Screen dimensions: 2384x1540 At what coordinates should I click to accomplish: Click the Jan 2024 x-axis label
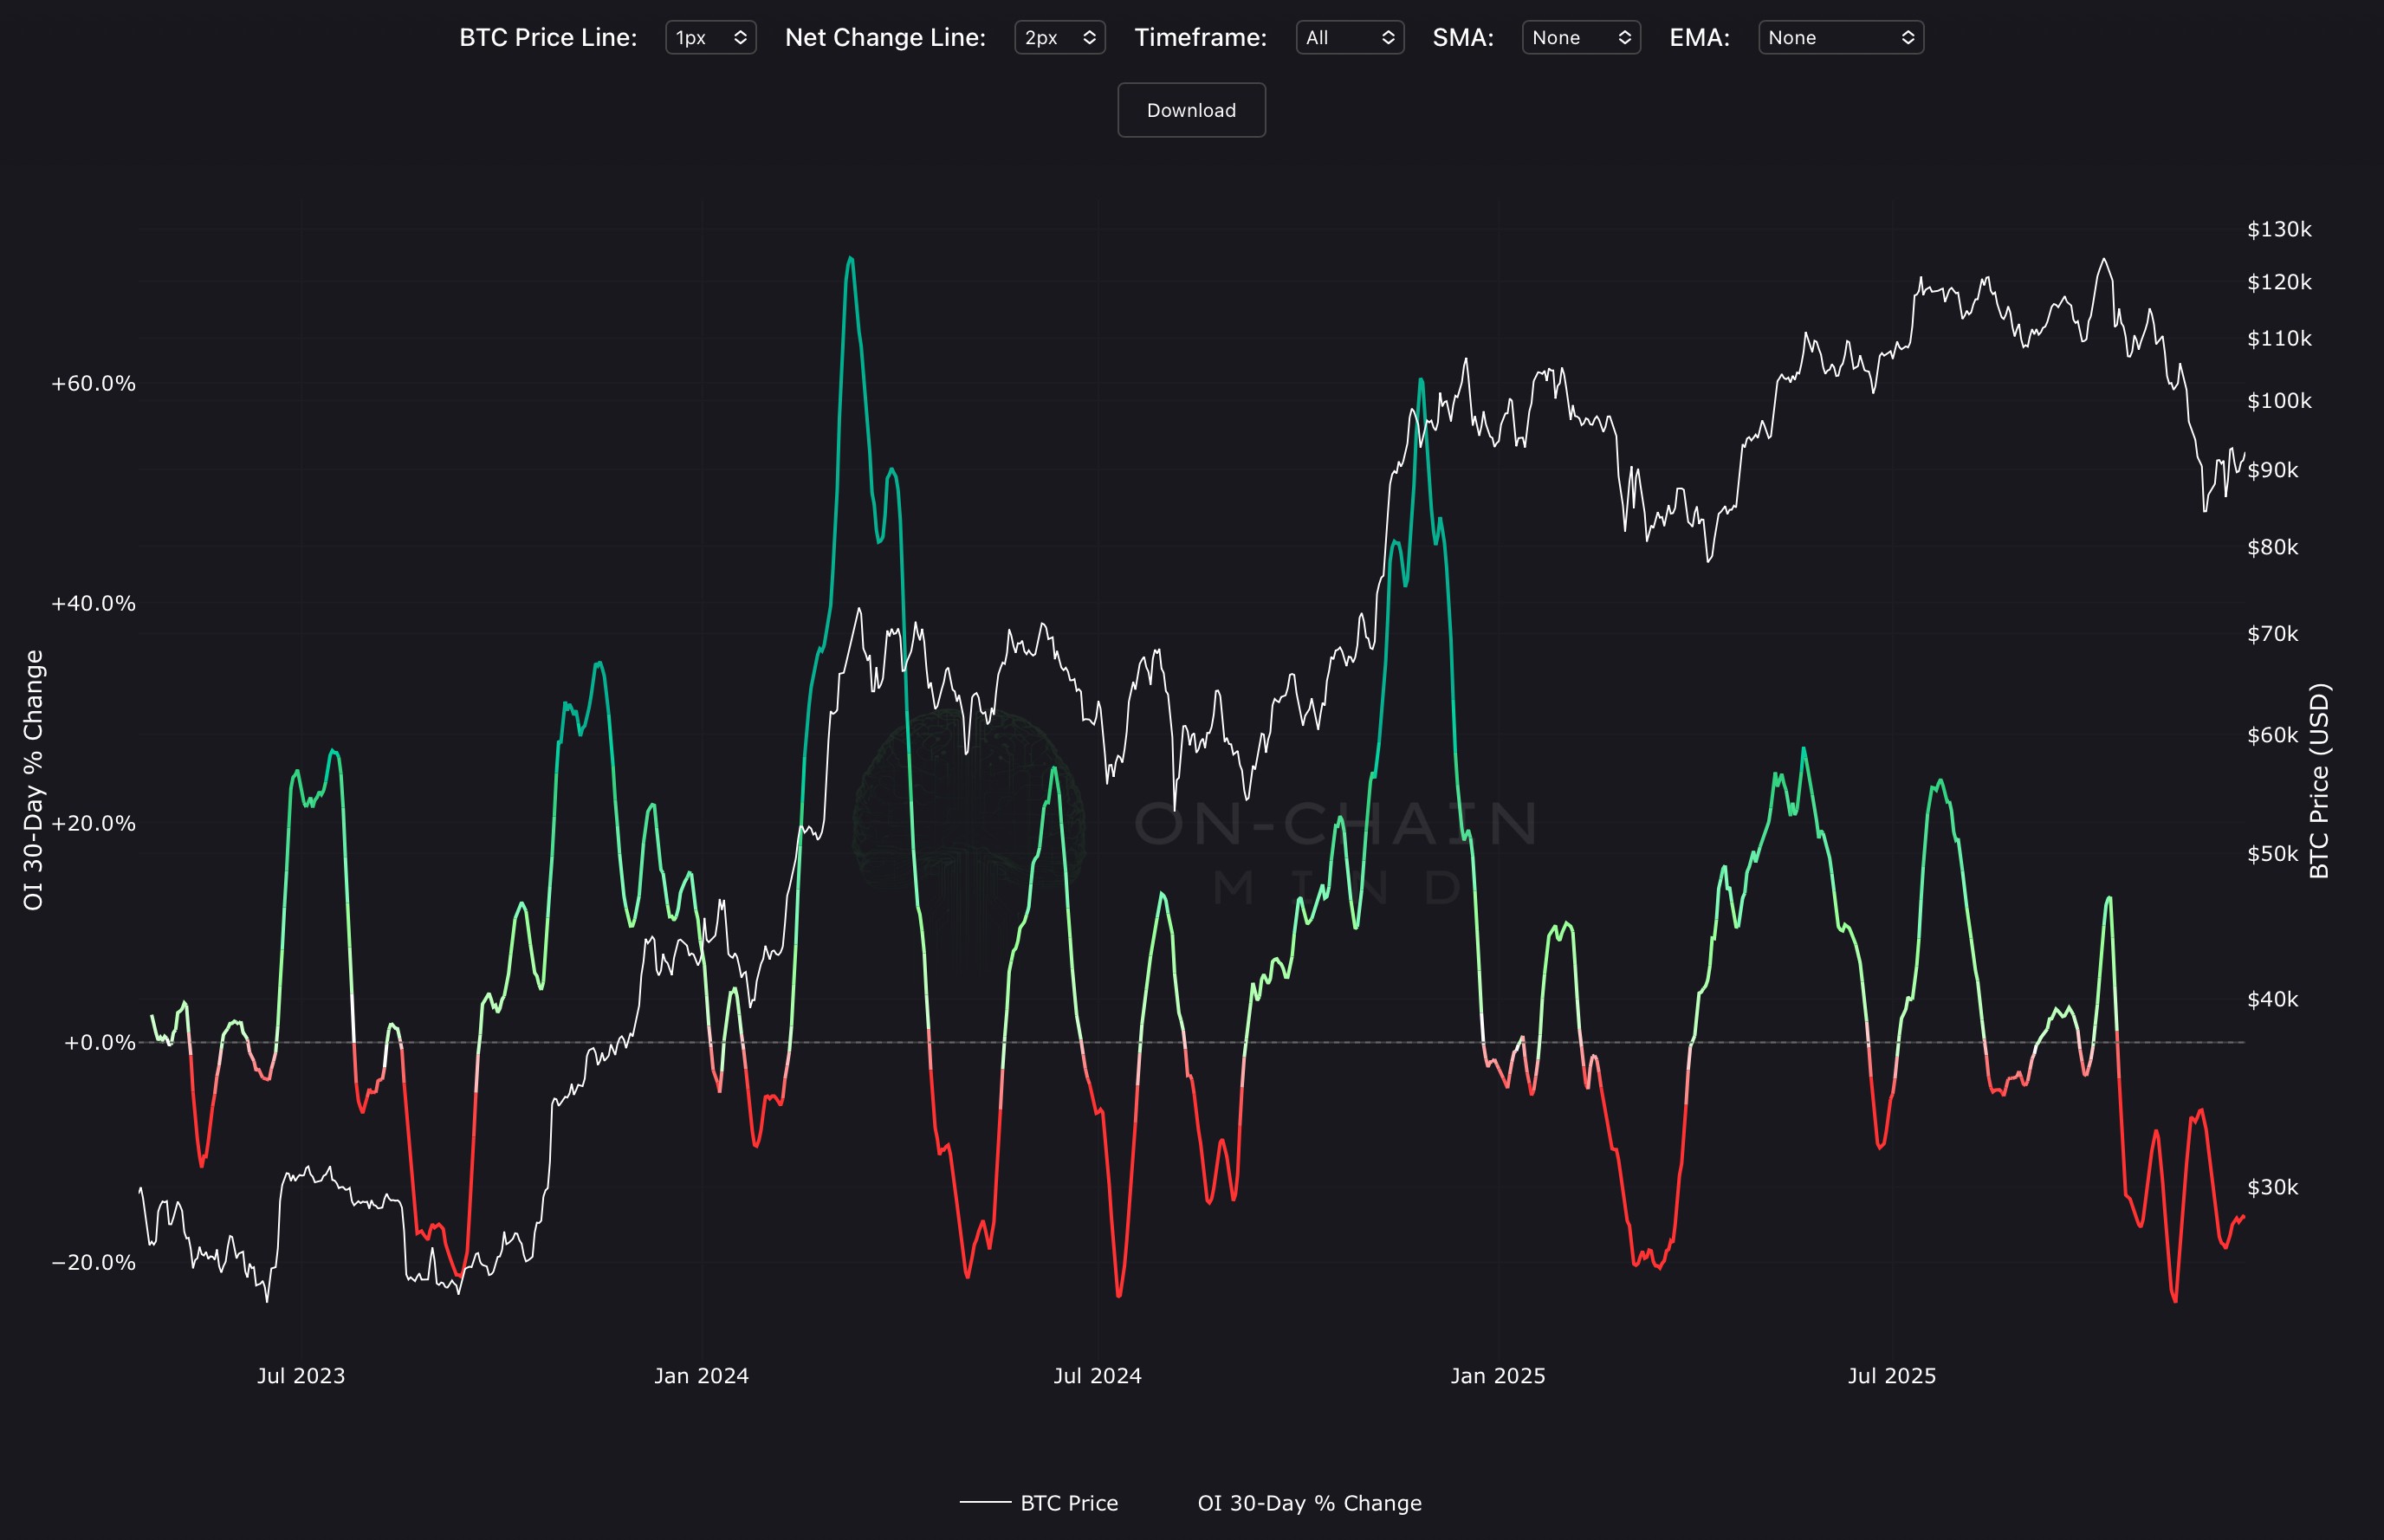click(701, 1376)
